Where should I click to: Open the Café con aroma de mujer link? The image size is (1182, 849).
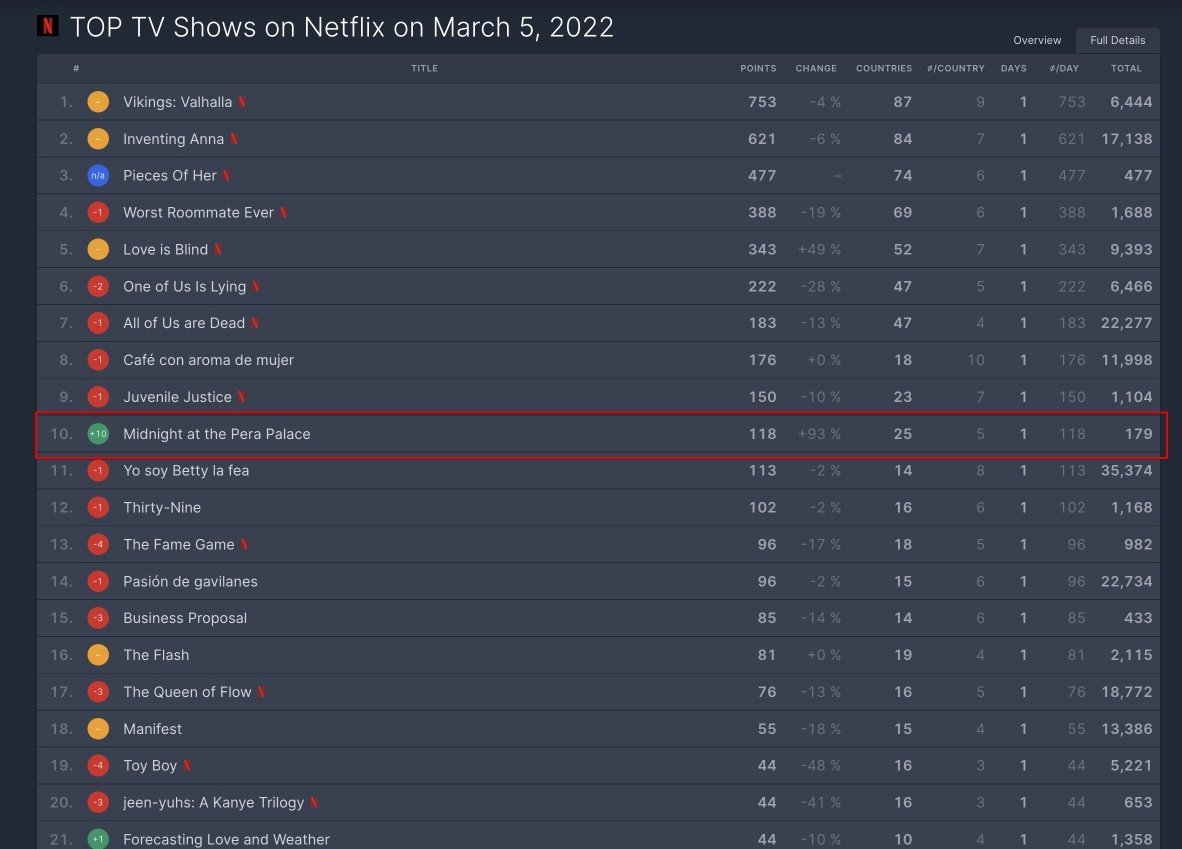[x=208, y=360]
